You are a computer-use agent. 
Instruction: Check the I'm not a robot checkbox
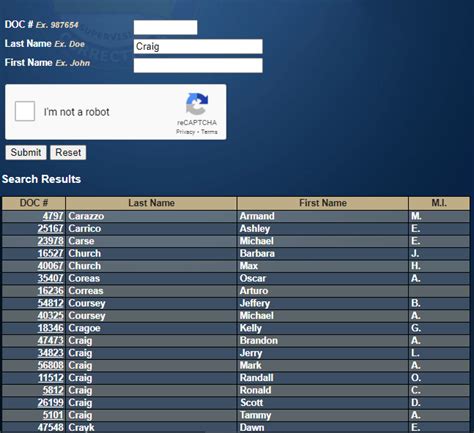[25, 111]
